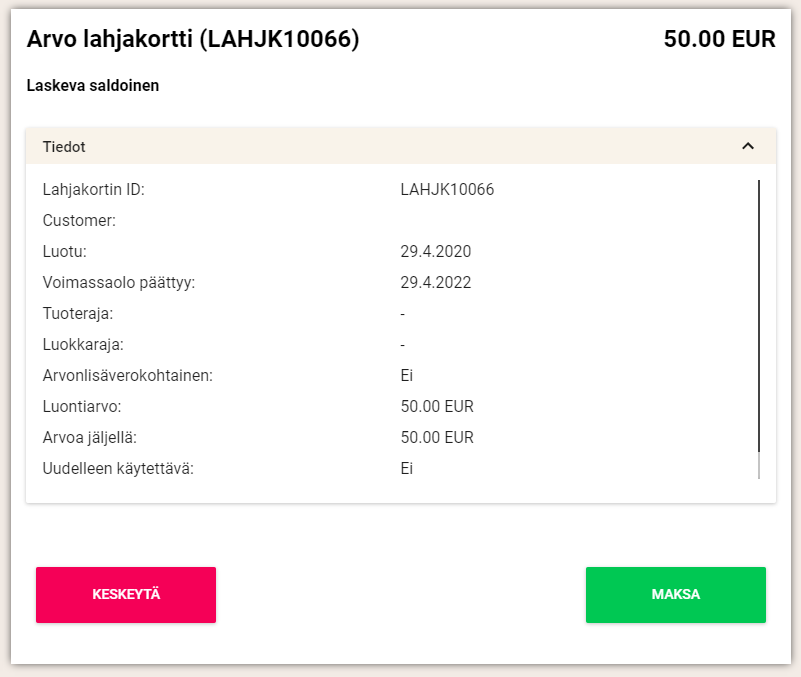The height and width of the screenshot is (677, 801).
Task: Click the 50.00 EUR total in header
Action: [719, 39]
